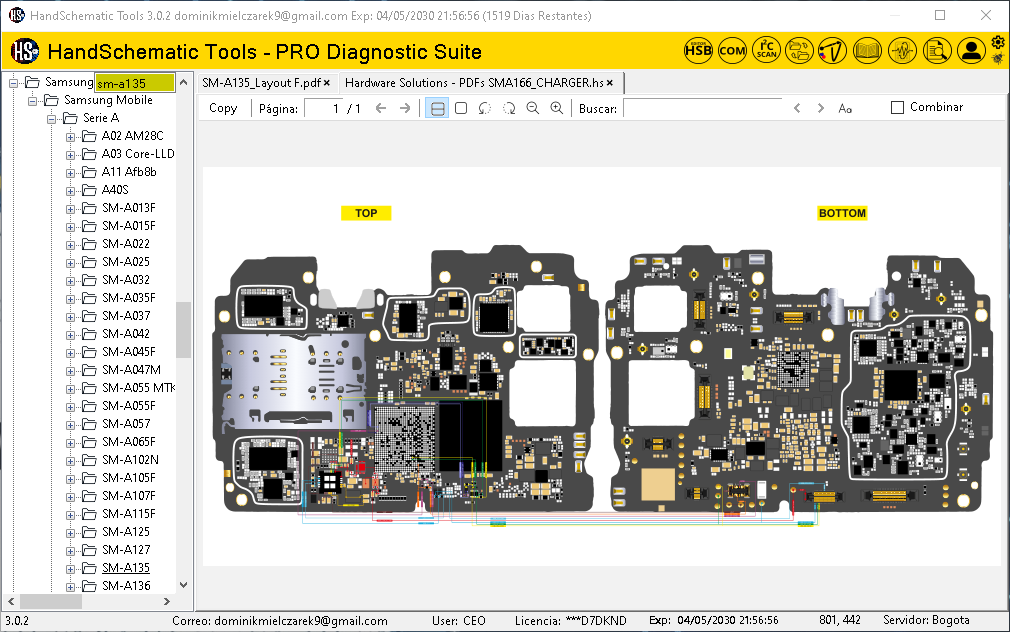
Task: Click 'User: CEO' in status bar
Action: 458,621
